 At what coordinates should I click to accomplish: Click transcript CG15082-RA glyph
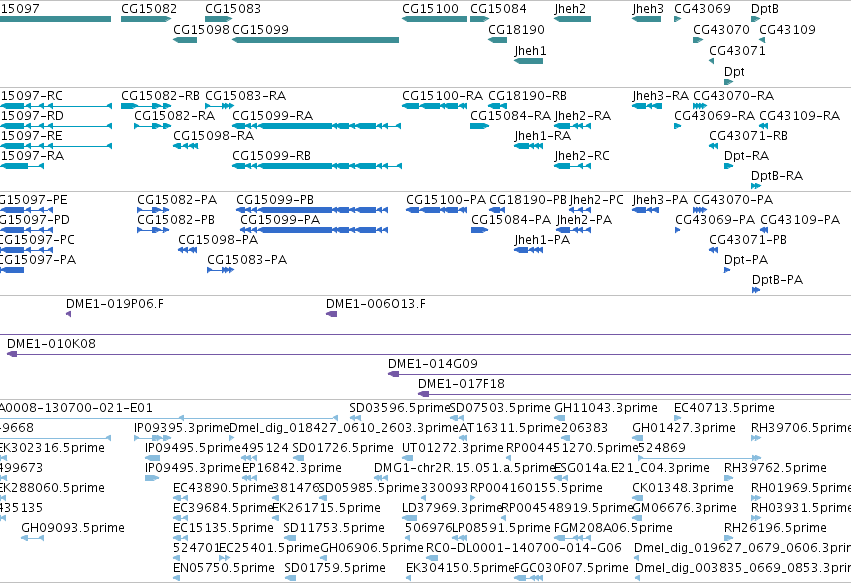[153, 126]
